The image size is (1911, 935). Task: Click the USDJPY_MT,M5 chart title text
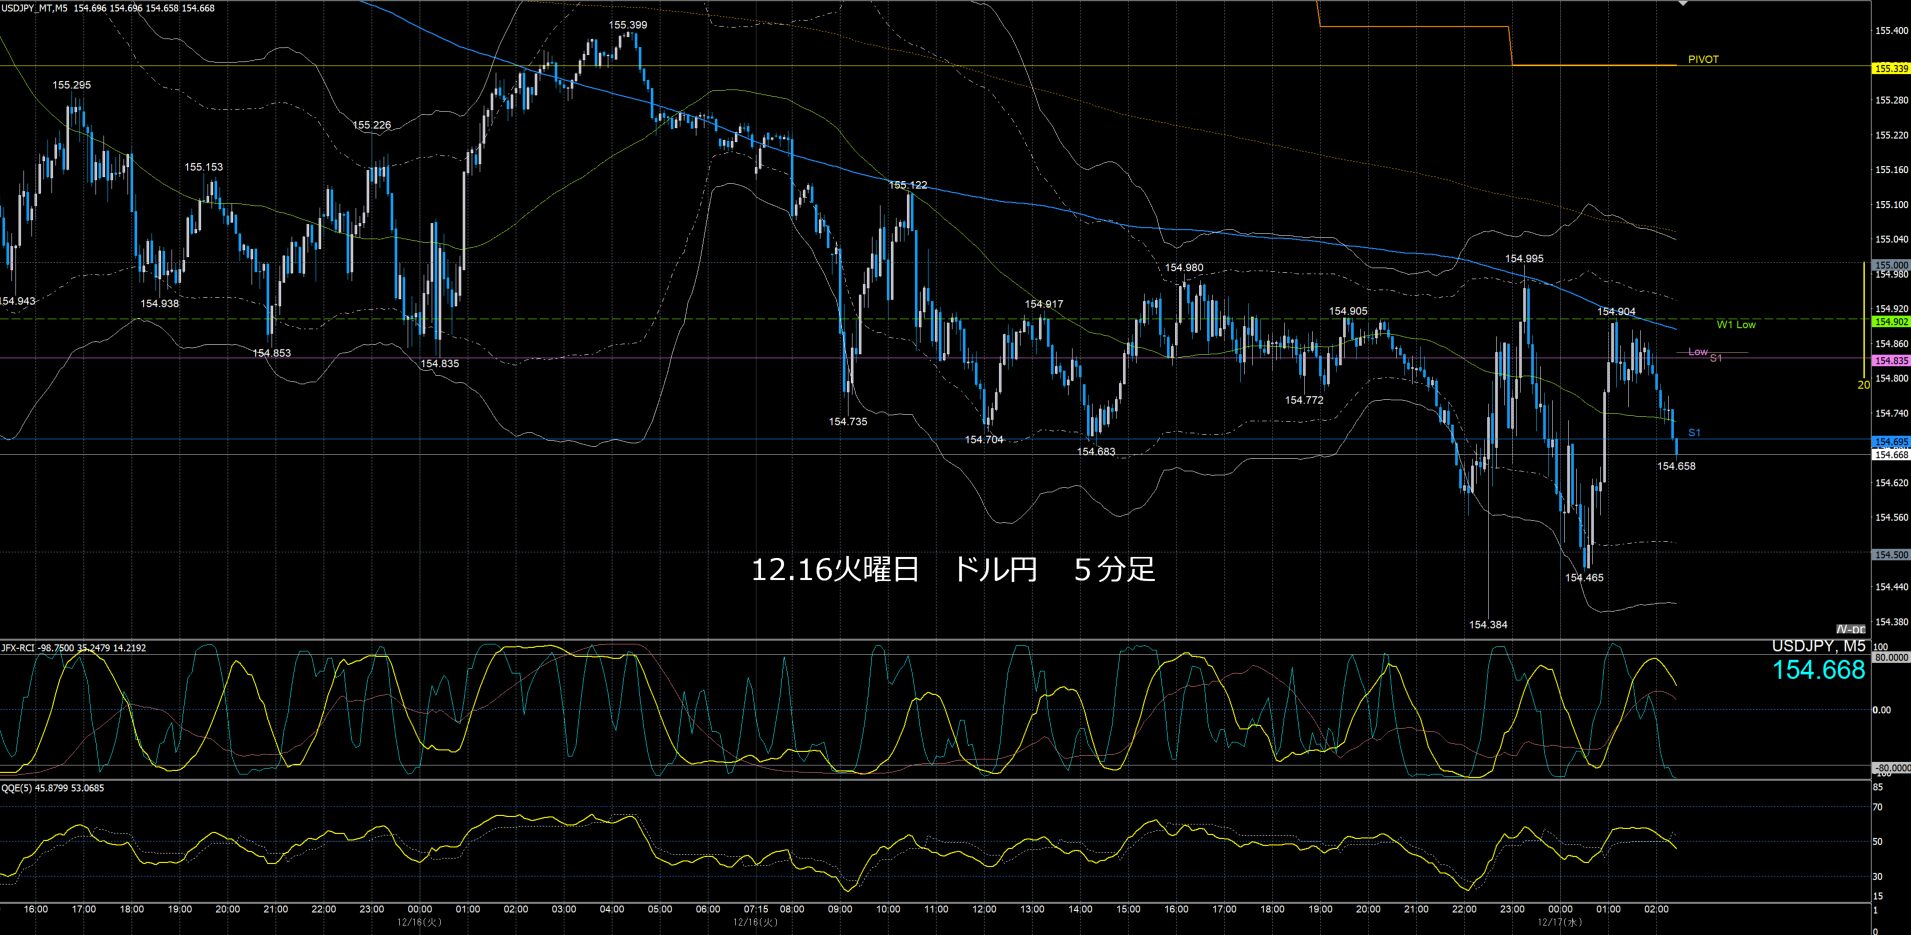coord(35,8)
